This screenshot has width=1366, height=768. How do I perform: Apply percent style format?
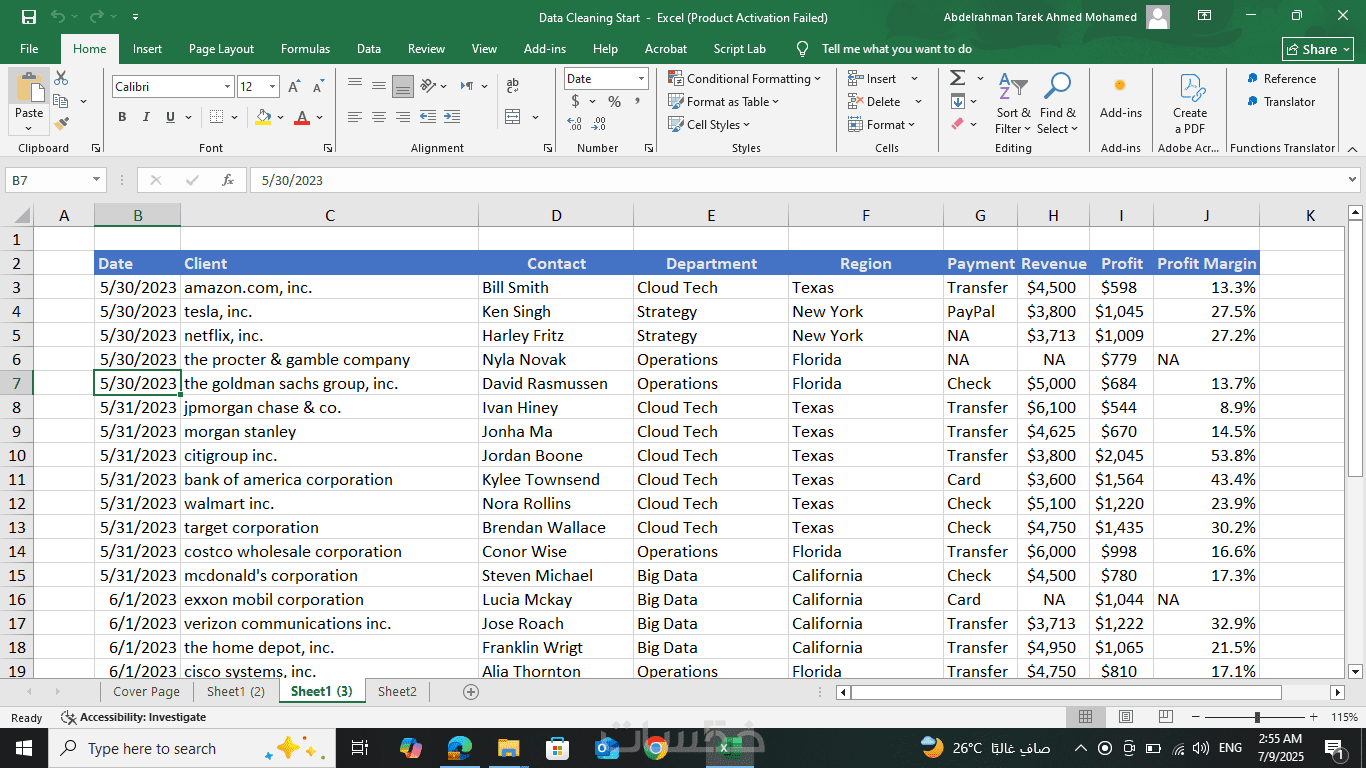point(614,102)
